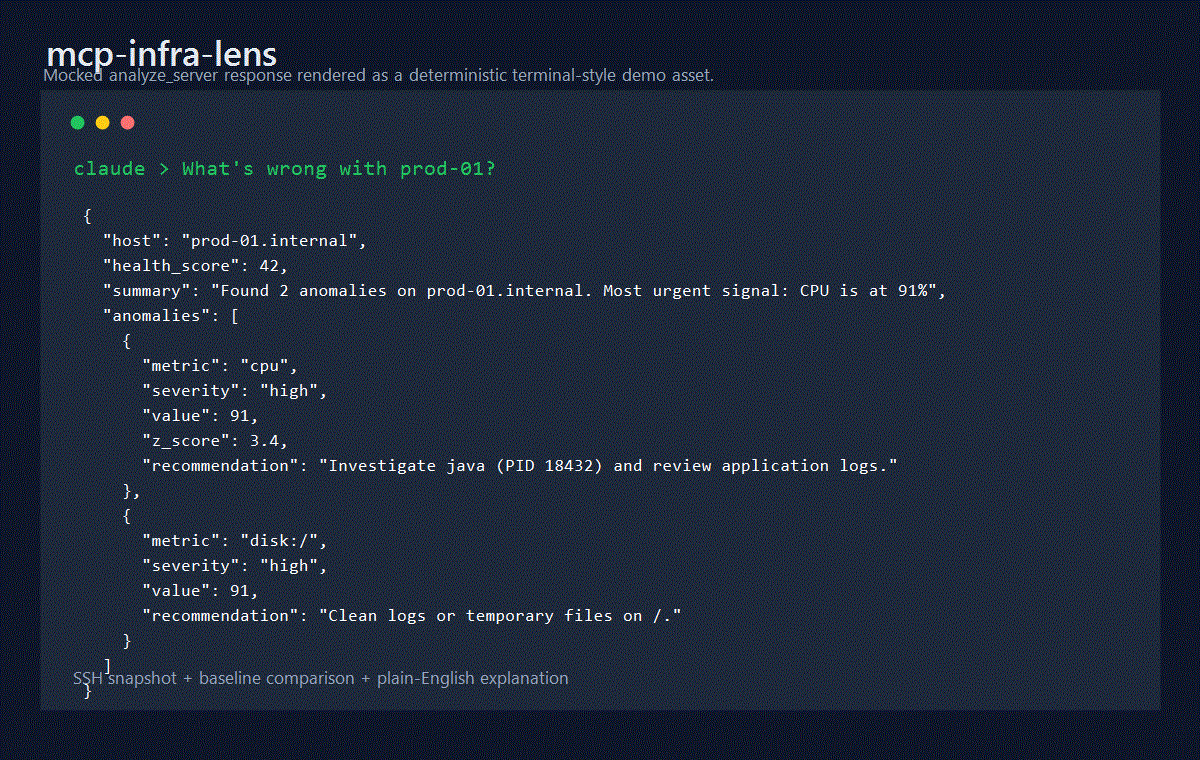This screenshot has height=760, width=1200.
Task: Click the yellow traffic light dot
Action: click(x=102, y=122)
